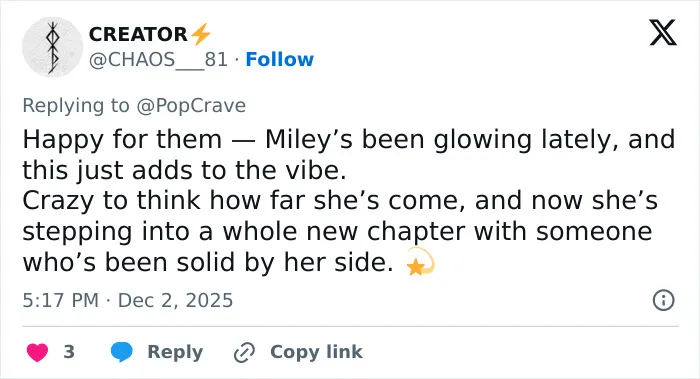The image size is (700, 379).
Task: Click the X logo icon
Action: (663, 33)
